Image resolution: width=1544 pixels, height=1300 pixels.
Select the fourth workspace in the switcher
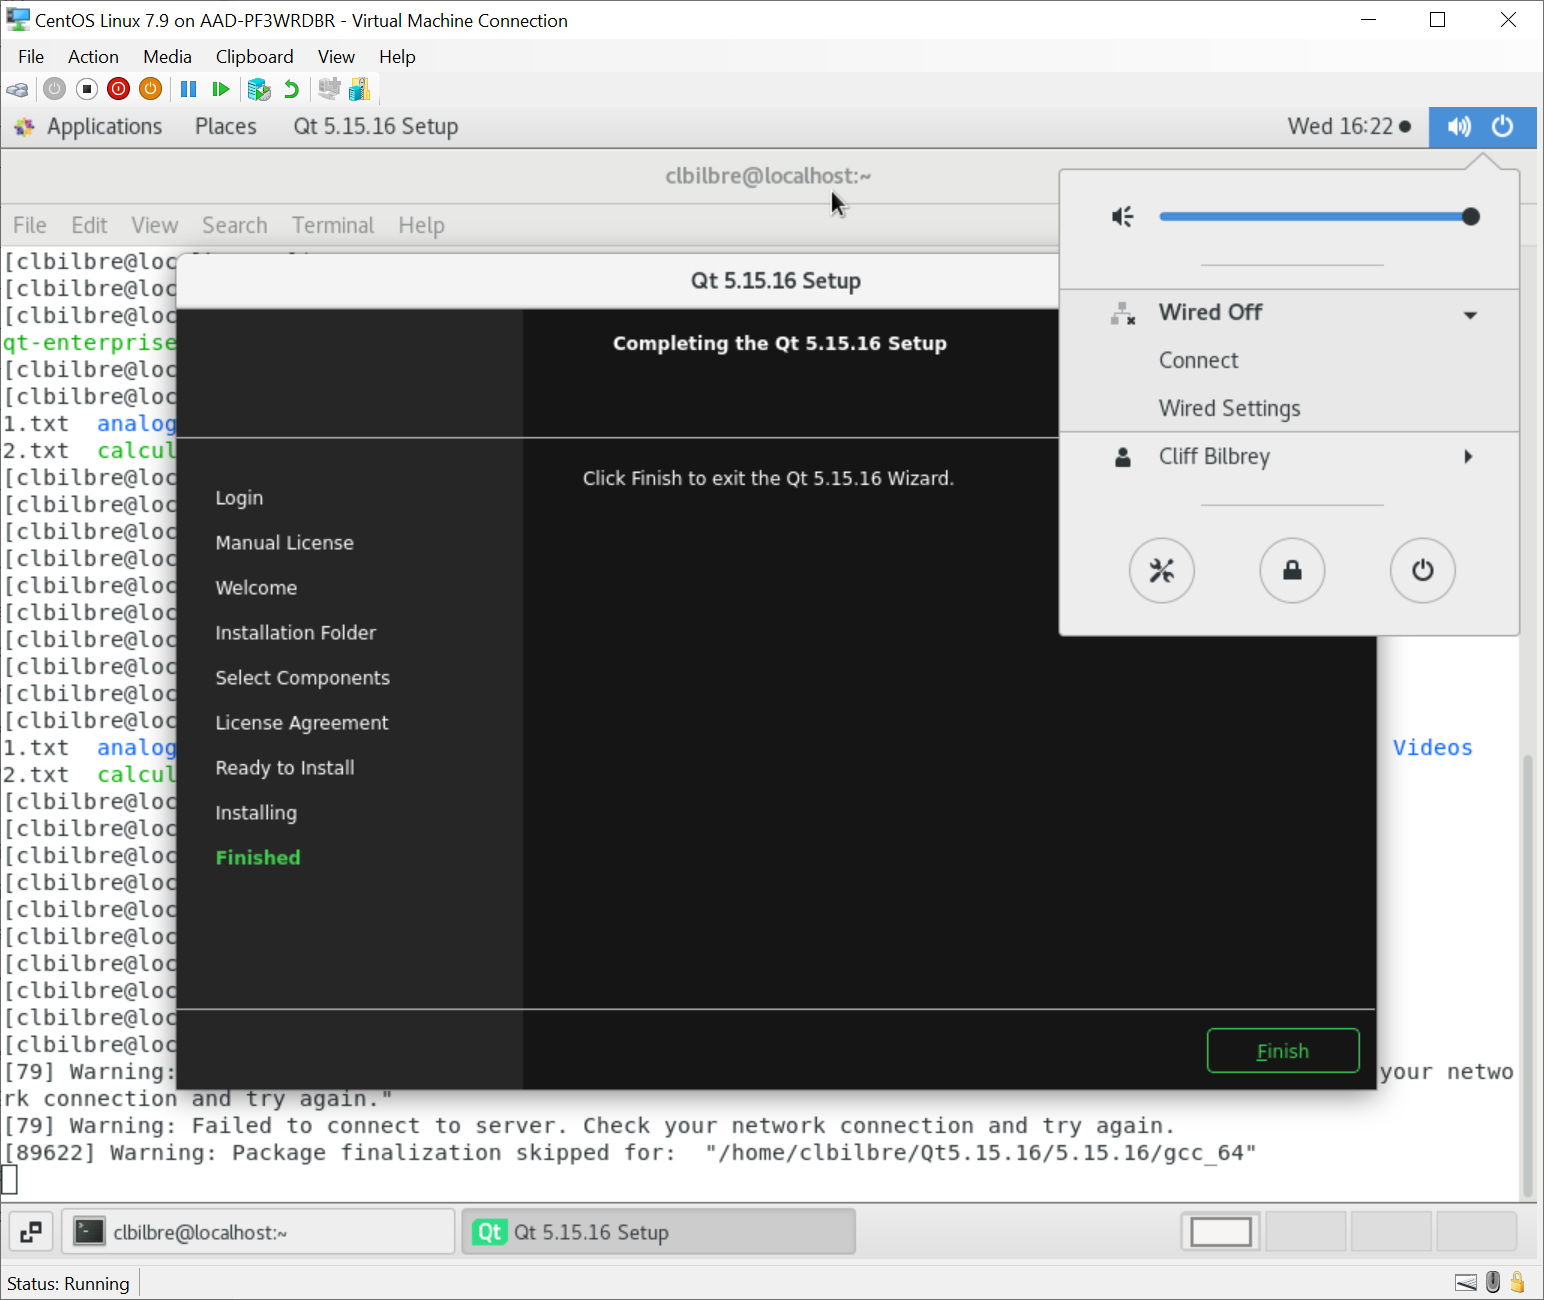point(1476,1232)
